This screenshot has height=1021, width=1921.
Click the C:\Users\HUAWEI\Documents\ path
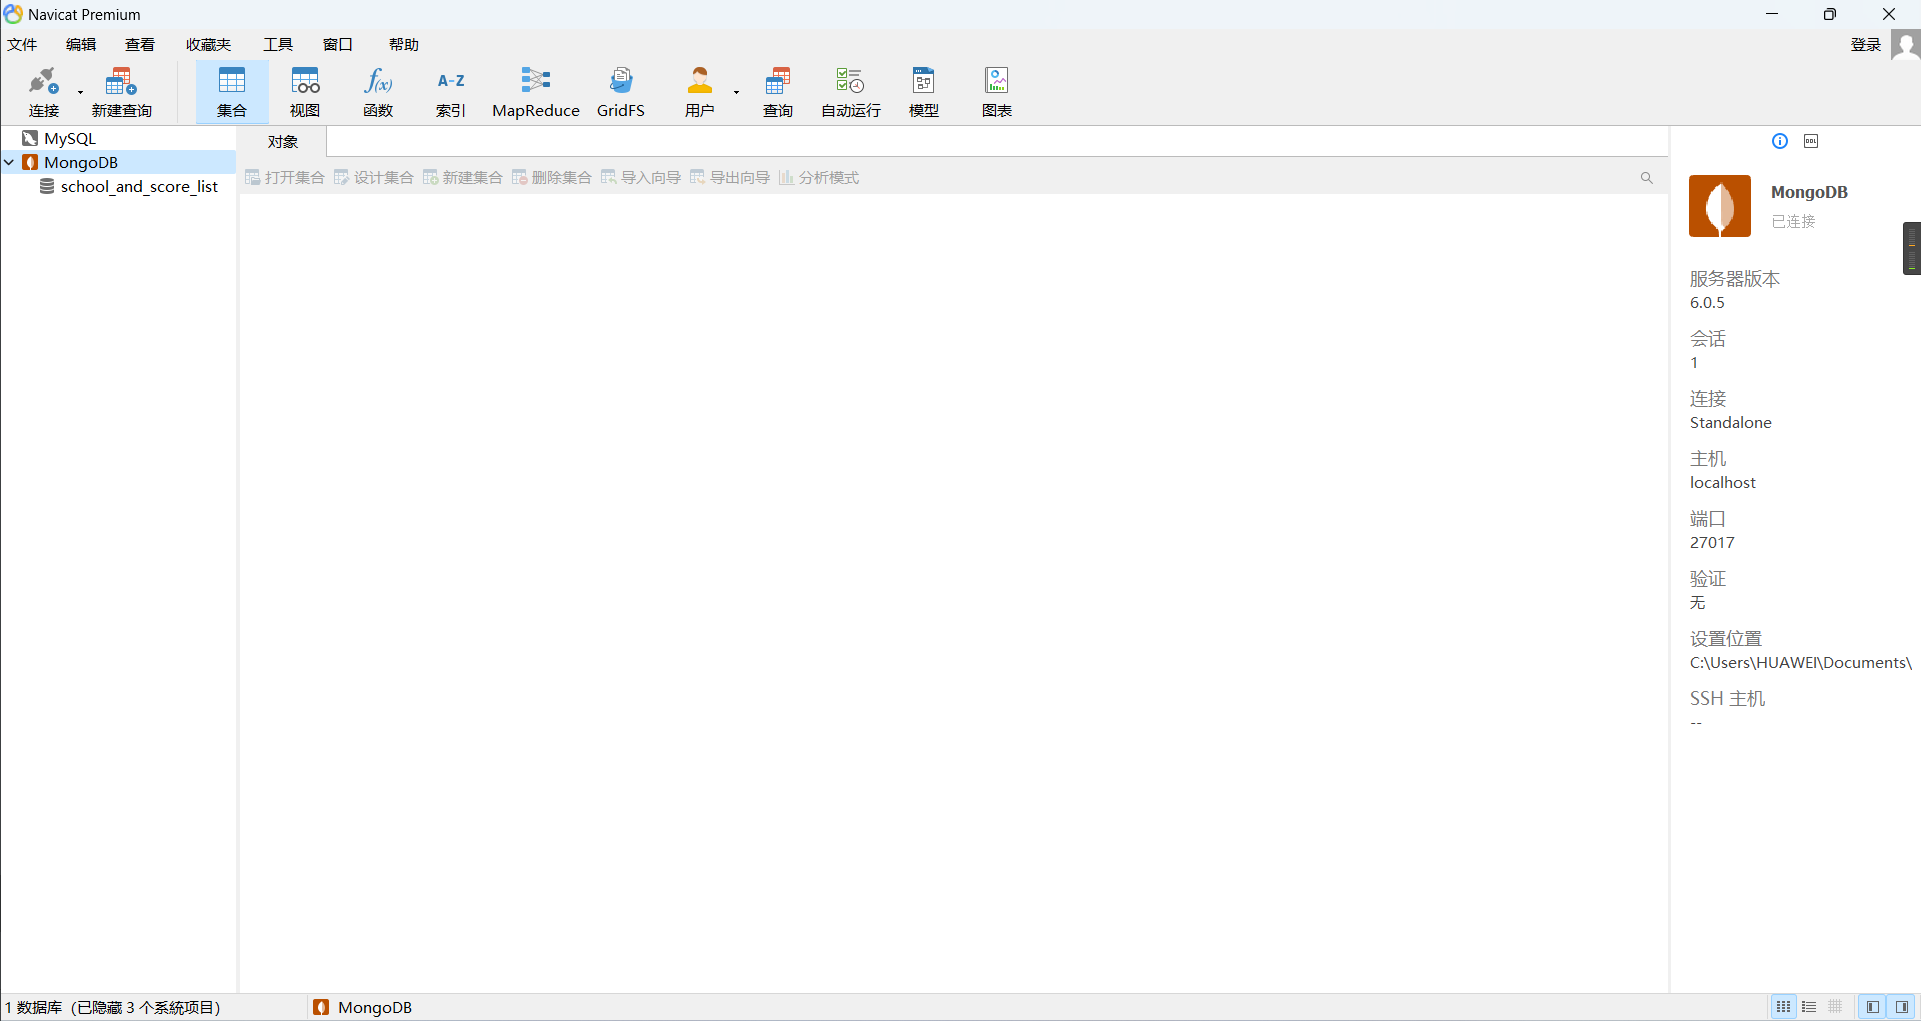1800,662
